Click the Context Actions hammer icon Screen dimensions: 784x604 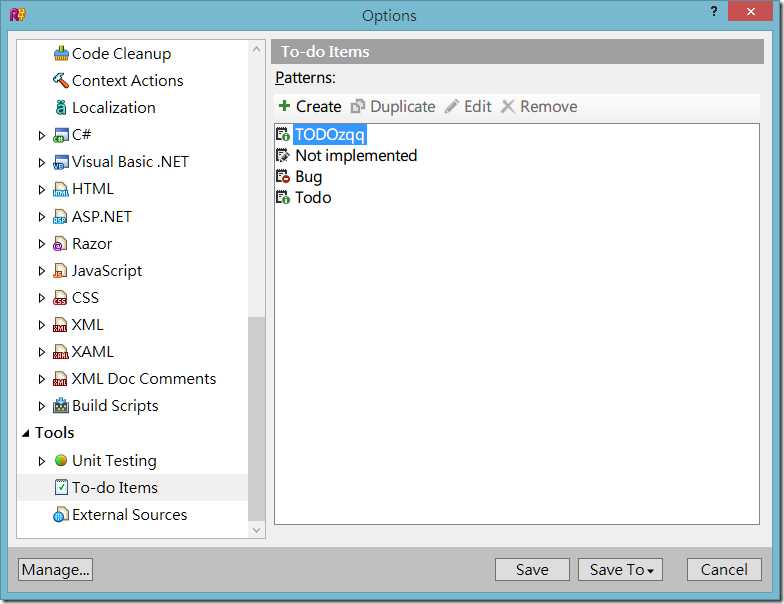61,80
